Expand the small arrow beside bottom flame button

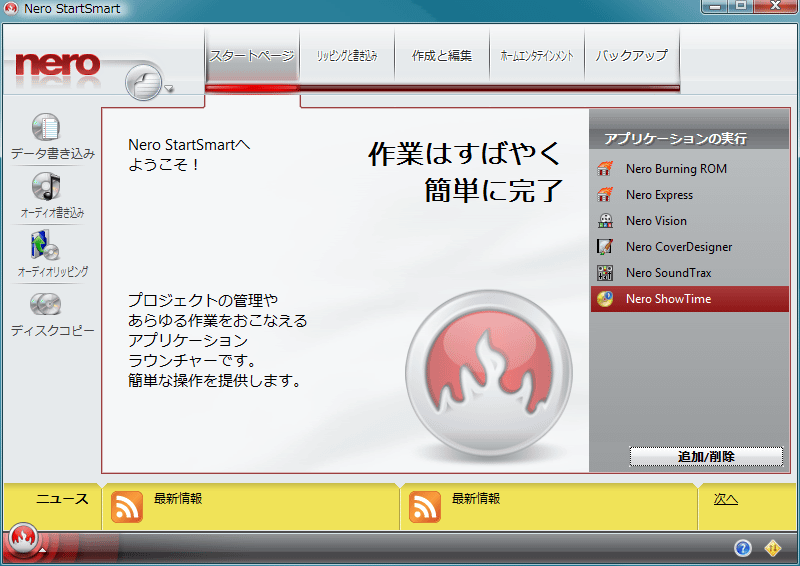tap(43, 550)
